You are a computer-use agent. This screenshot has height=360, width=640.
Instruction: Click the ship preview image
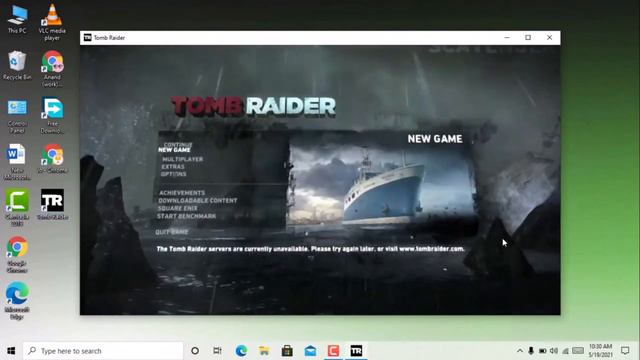(x=382, y=186)
